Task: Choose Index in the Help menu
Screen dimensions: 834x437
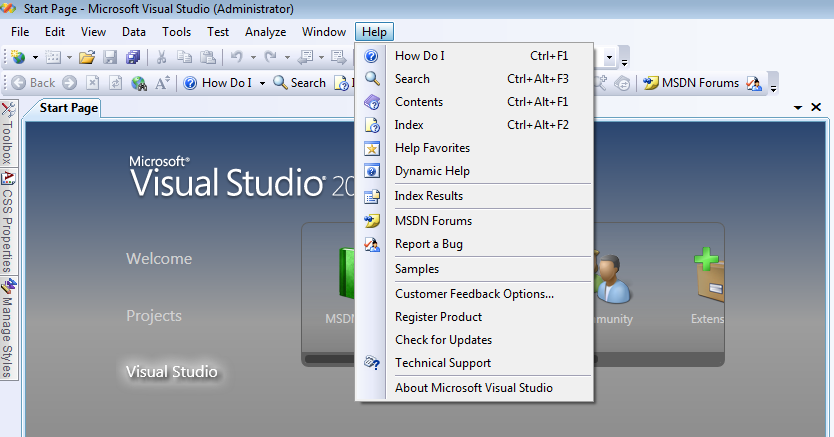Action: click(x=474, y=125)
